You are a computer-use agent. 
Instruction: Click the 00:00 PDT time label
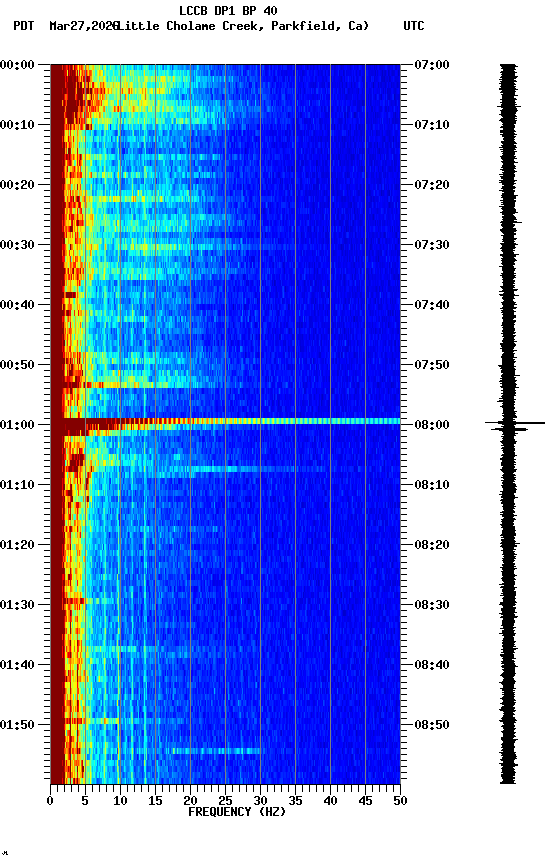[17, 65]
